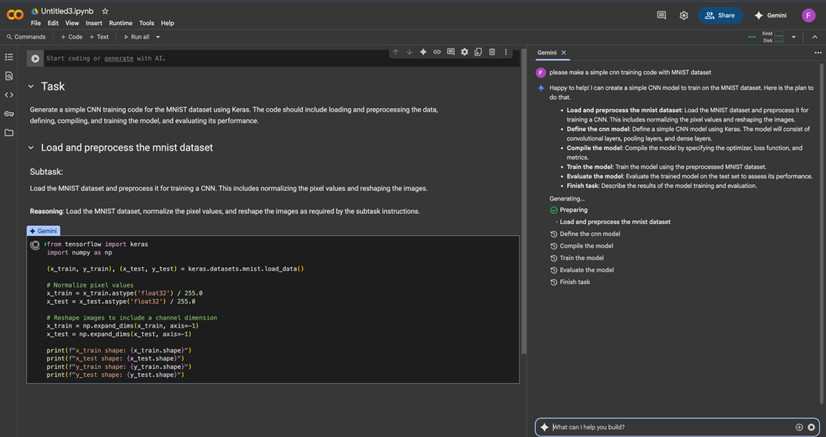Open the comments icon in header

[661, 15]
